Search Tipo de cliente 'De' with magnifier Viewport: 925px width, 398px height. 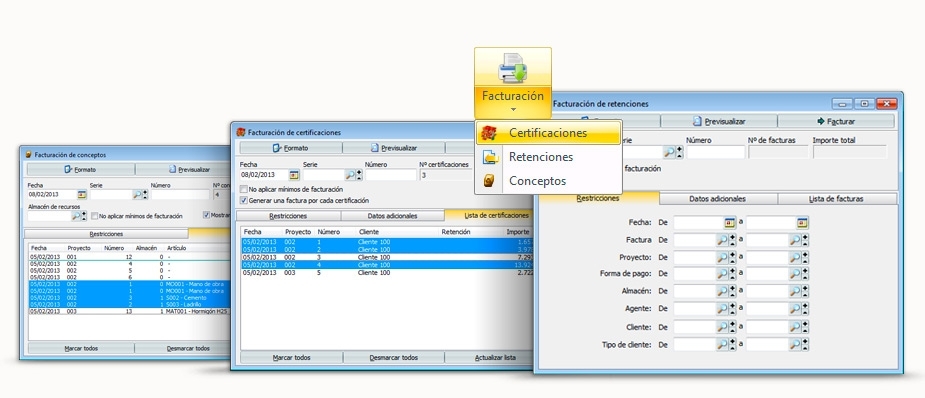pyautogui.click(x=723, y=344)
